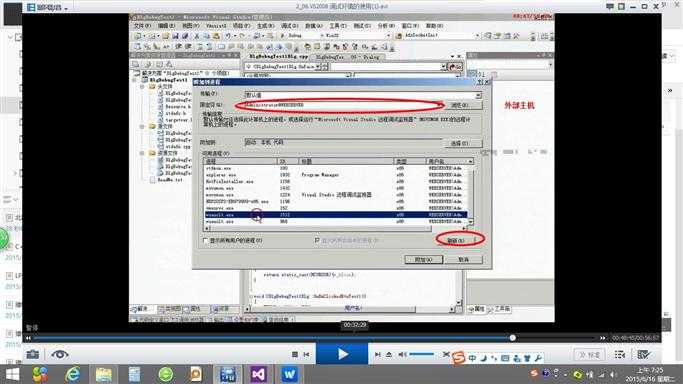Open the 传输 transport dropdown in dialog
The image size is (683, 384).
pos(363,95)
